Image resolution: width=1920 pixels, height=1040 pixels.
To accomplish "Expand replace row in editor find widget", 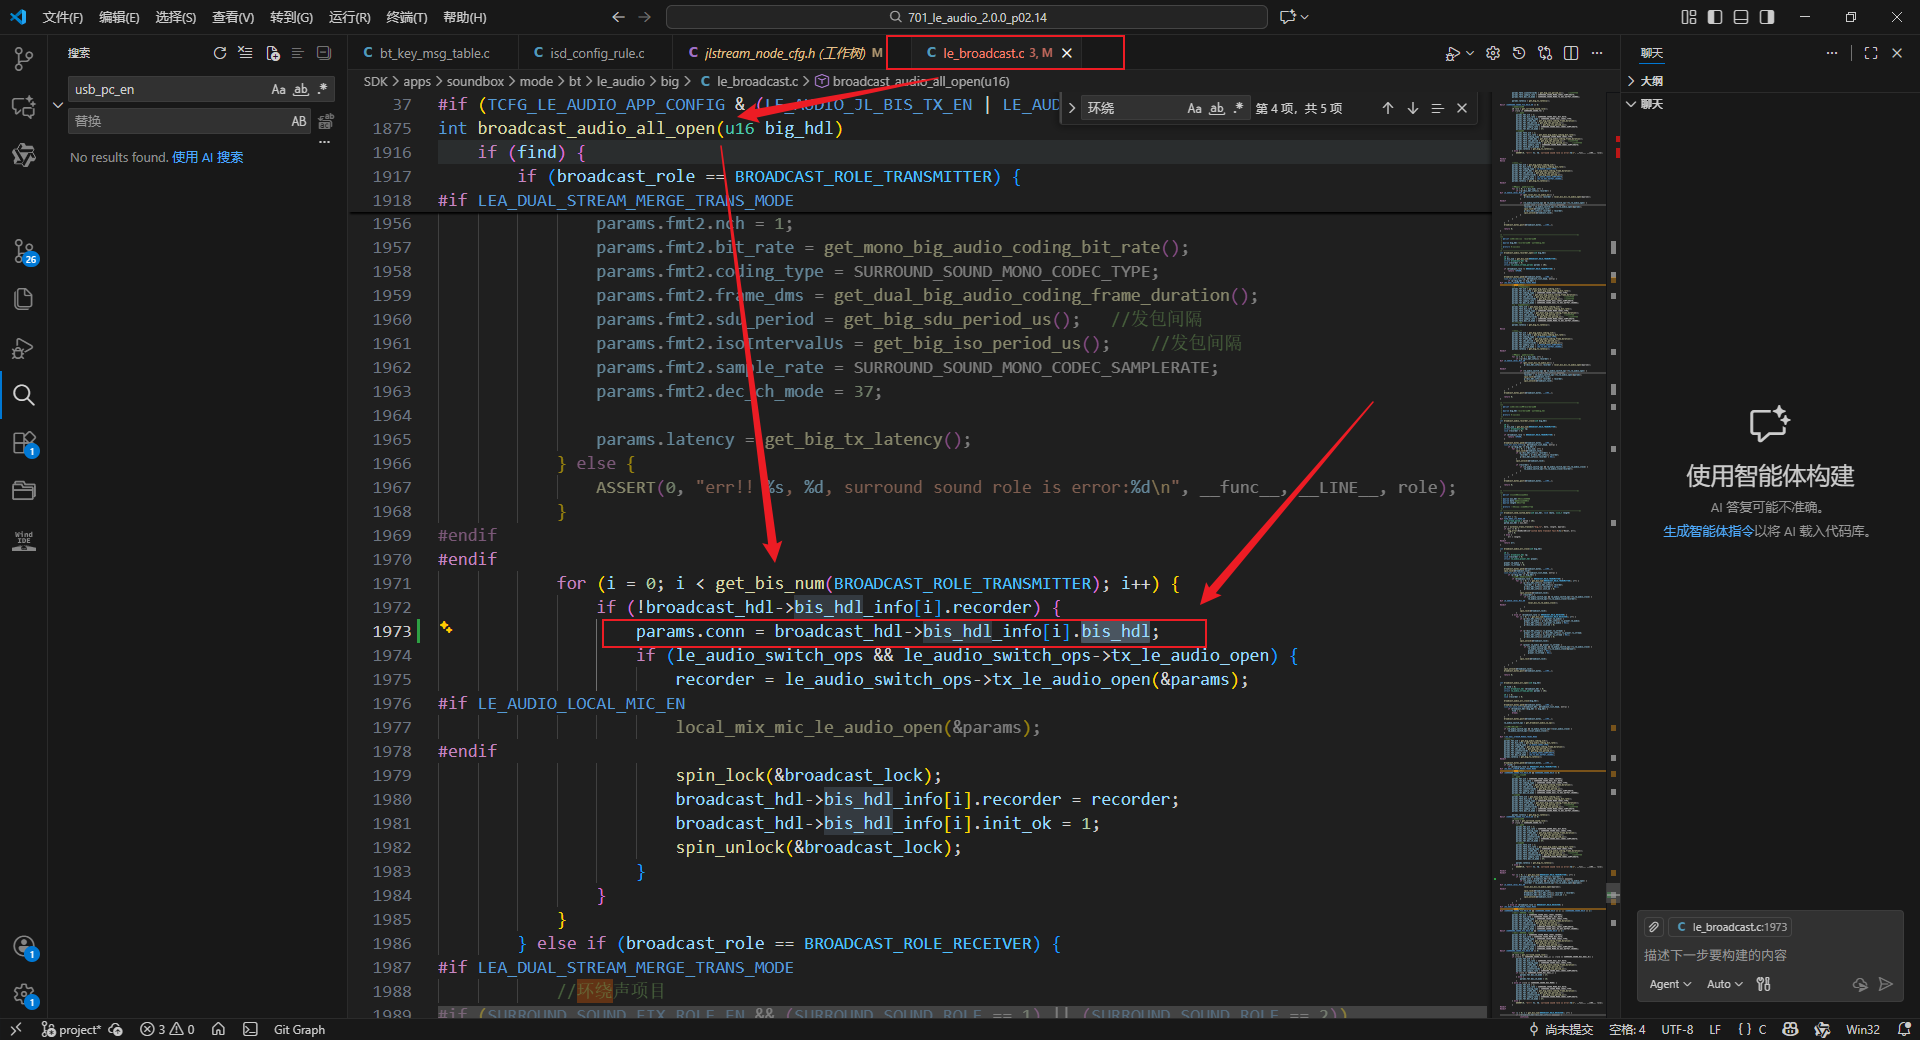I will tap(1072, 108).
